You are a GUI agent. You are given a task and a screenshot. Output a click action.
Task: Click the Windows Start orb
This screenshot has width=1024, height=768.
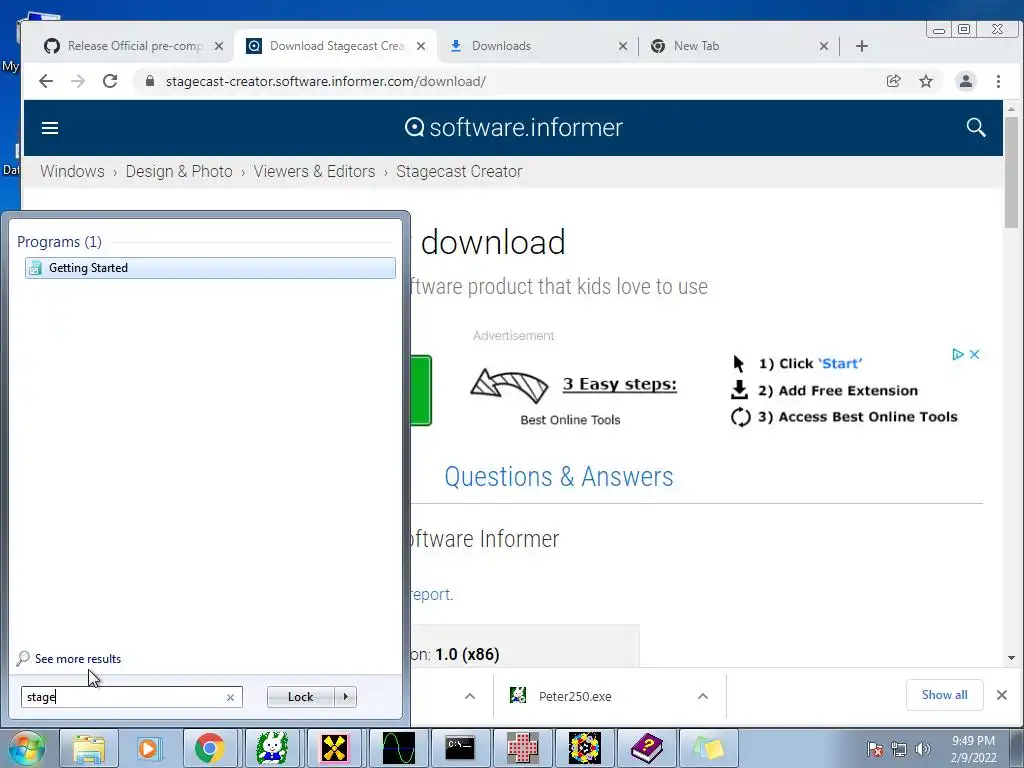point(26,748)
